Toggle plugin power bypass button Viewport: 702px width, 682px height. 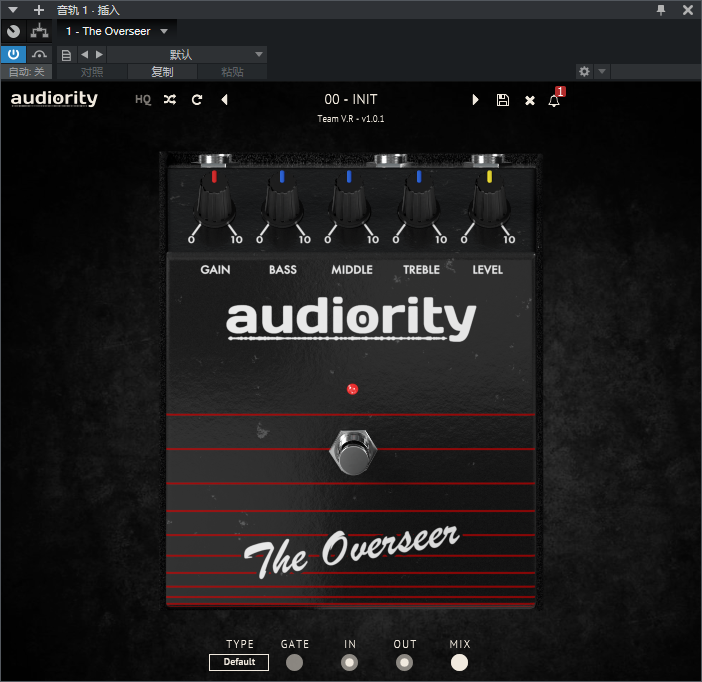(x=13, y=55)
